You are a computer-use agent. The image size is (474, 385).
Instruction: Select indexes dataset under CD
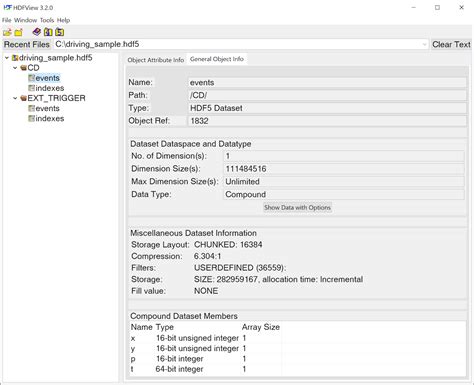pyautogui.click(x=50, y=88)
